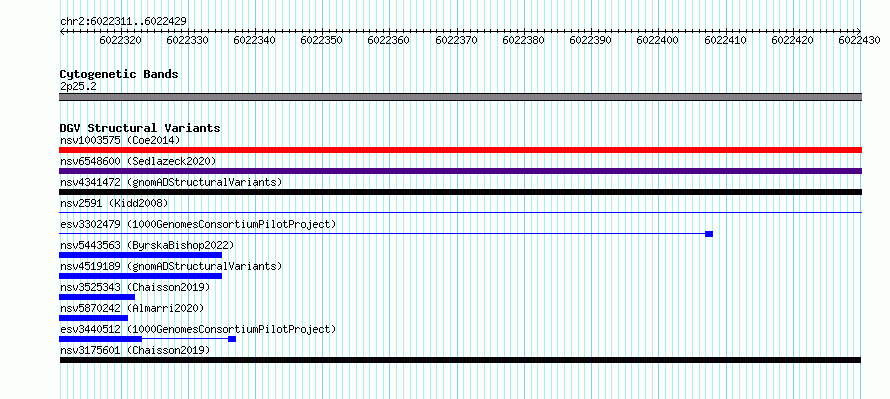890x399 pixels.
Task: Open esv3440512 (1000GenomesConsortiumPilotProject) label
Action: [x=198, y=329]
